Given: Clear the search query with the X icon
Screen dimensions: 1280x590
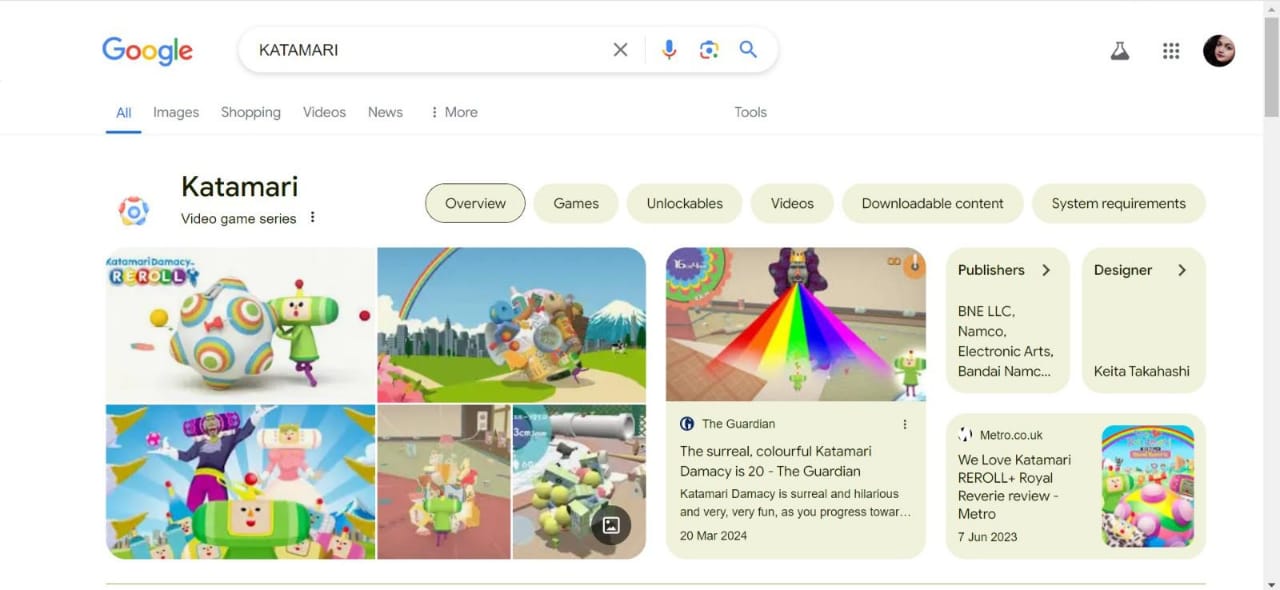Looking at the screenshot, I should [x=620, y=49].
